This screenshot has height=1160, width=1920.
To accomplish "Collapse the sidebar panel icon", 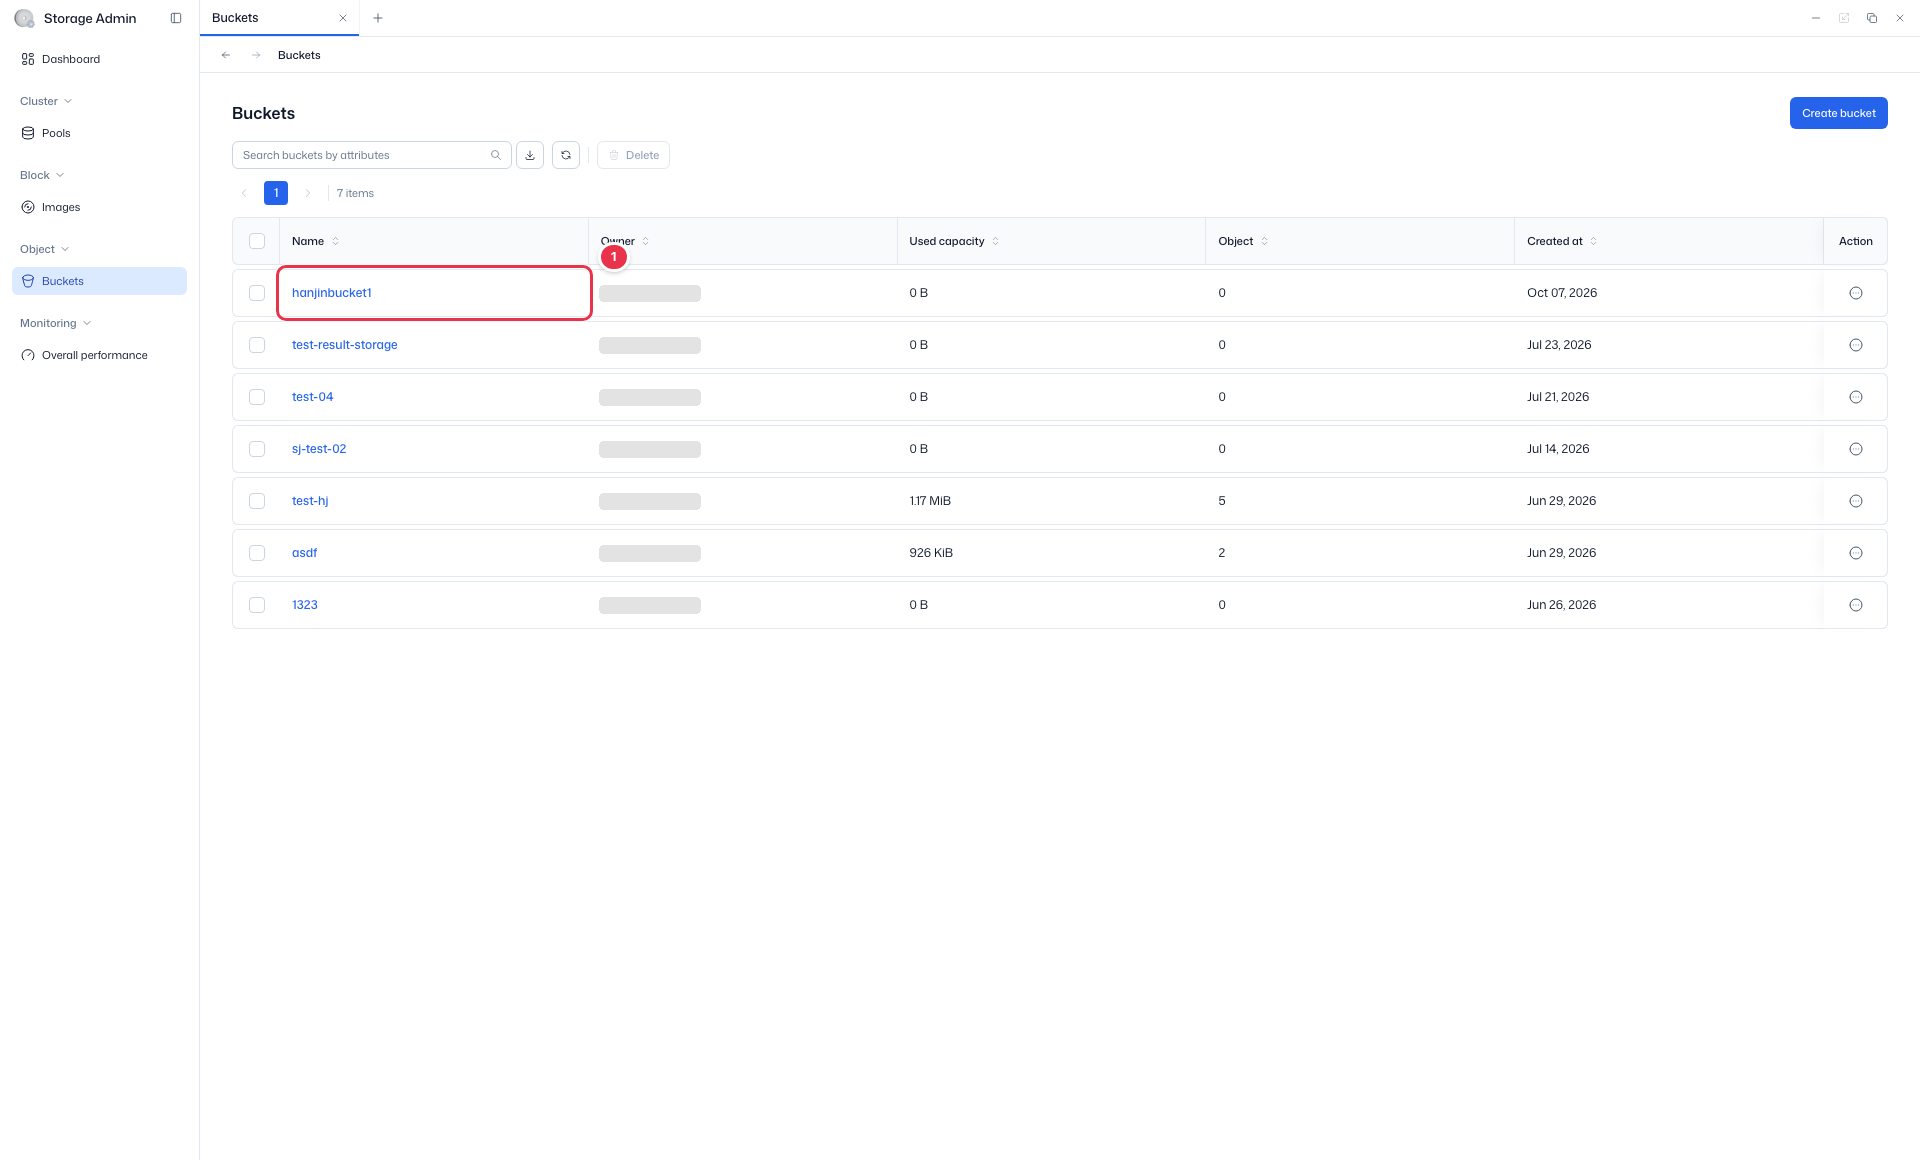I will 176,18.
